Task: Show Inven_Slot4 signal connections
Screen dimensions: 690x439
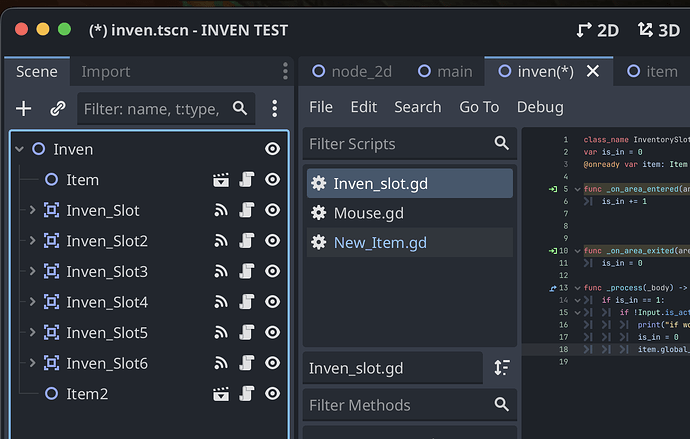Action: pyautogui.click(x=221, y=302)
